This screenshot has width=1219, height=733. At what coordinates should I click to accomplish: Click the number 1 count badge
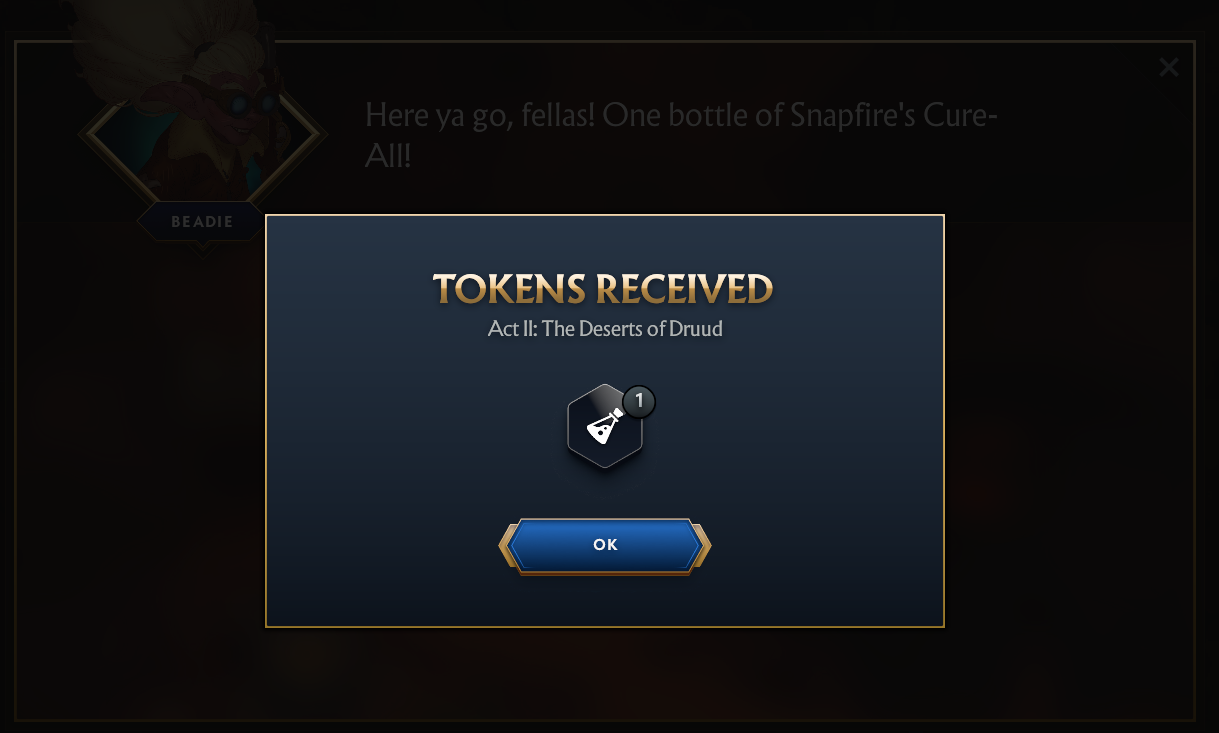coord(639,402)
